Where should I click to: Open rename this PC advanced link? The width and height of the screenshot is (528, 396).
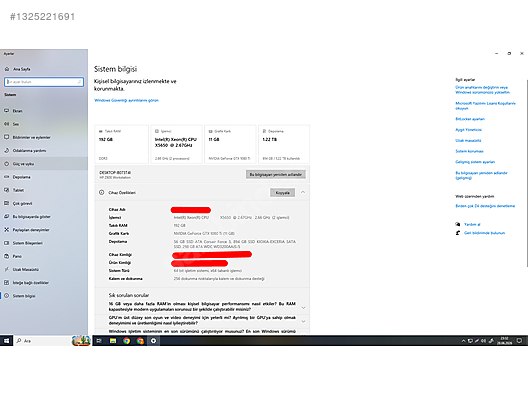click(482, 175)
